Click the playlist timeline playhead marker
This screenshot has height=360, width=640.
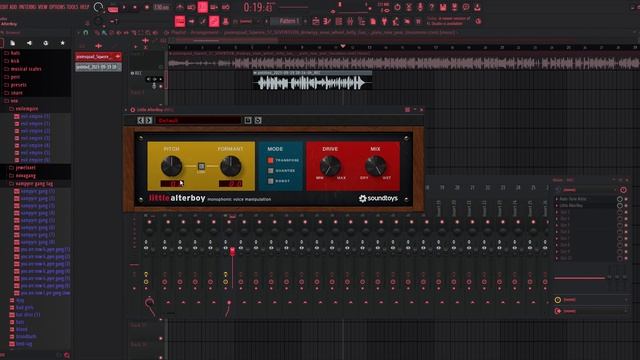click(343, 46)
